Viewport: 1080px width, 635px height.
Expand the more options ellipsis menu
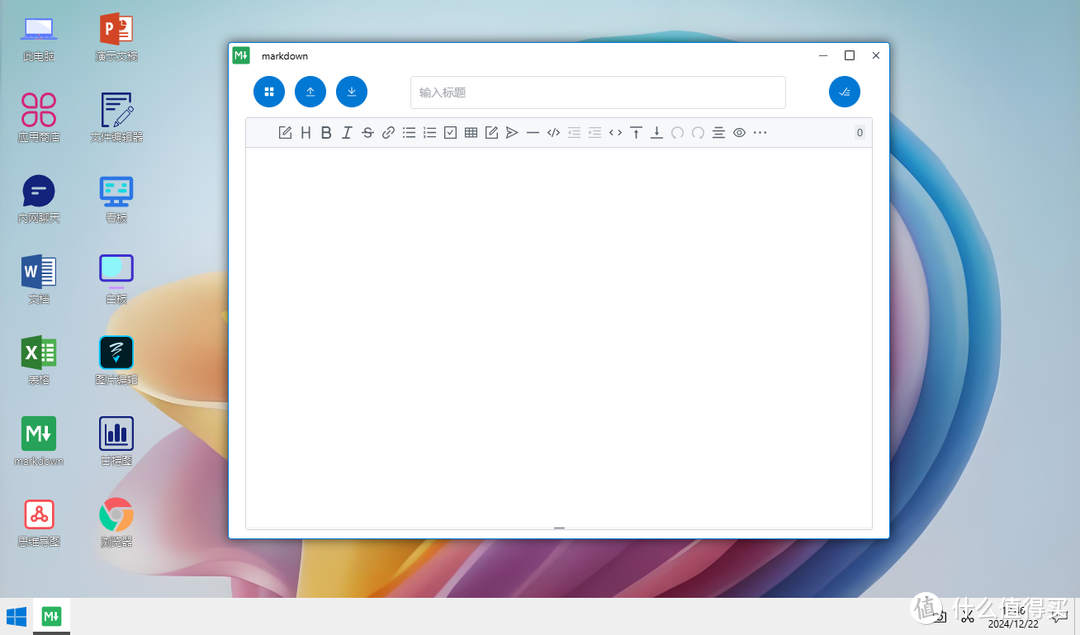pyautogui.click(x=760, y=133)
